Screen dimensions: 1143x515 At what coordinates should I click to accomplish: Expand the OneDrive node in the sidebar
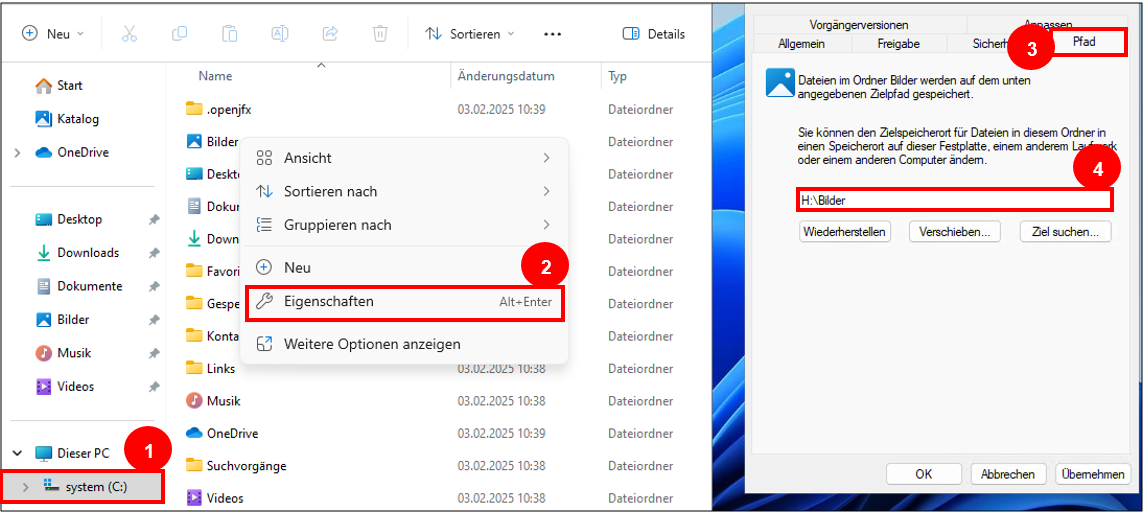17,152
